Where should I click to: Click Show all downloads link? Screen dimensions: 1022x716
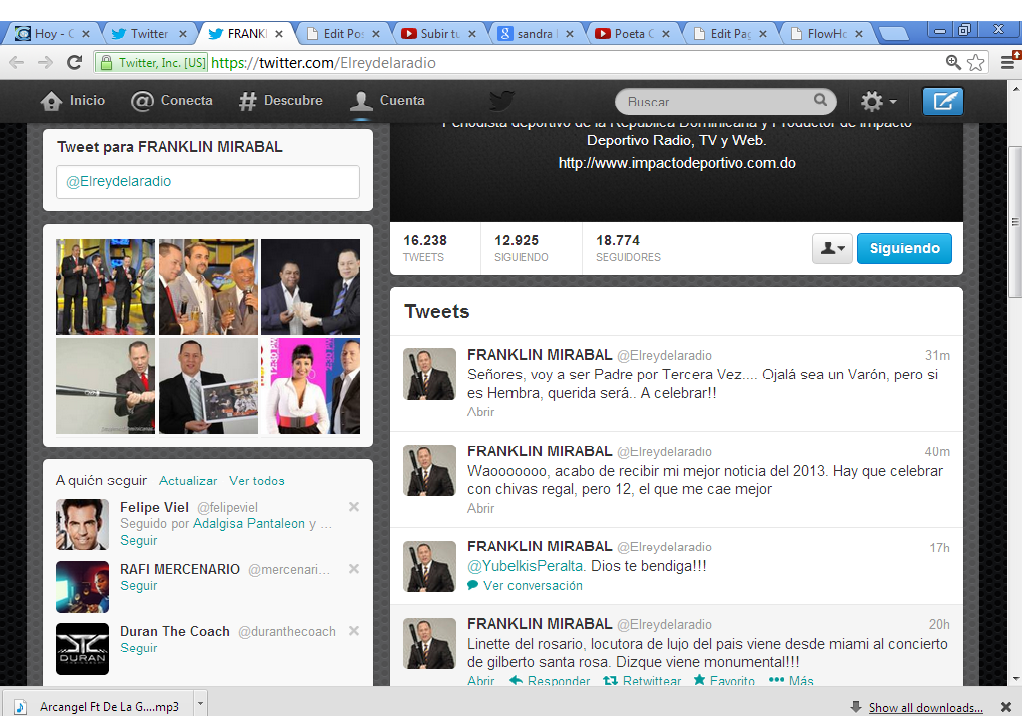click(926, 708)
